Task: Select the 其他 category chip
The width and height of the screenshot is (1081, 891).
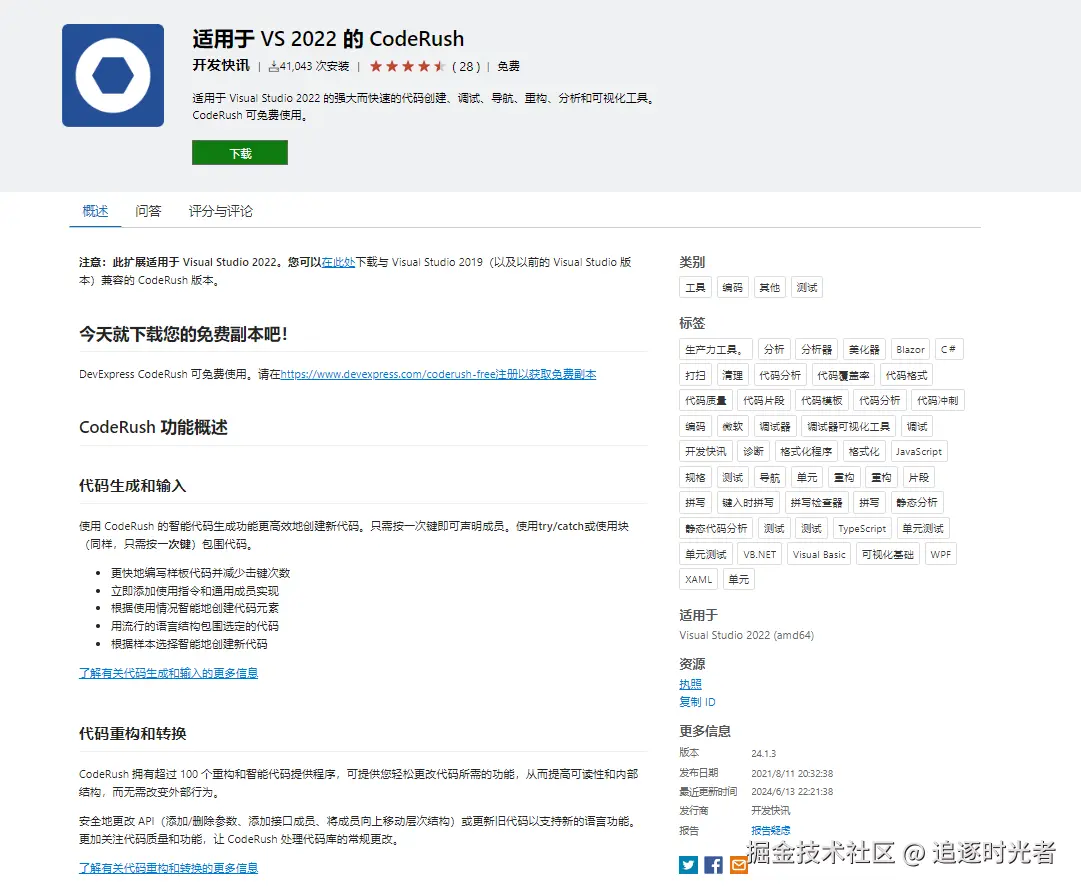Action: (x=769, y=288)
